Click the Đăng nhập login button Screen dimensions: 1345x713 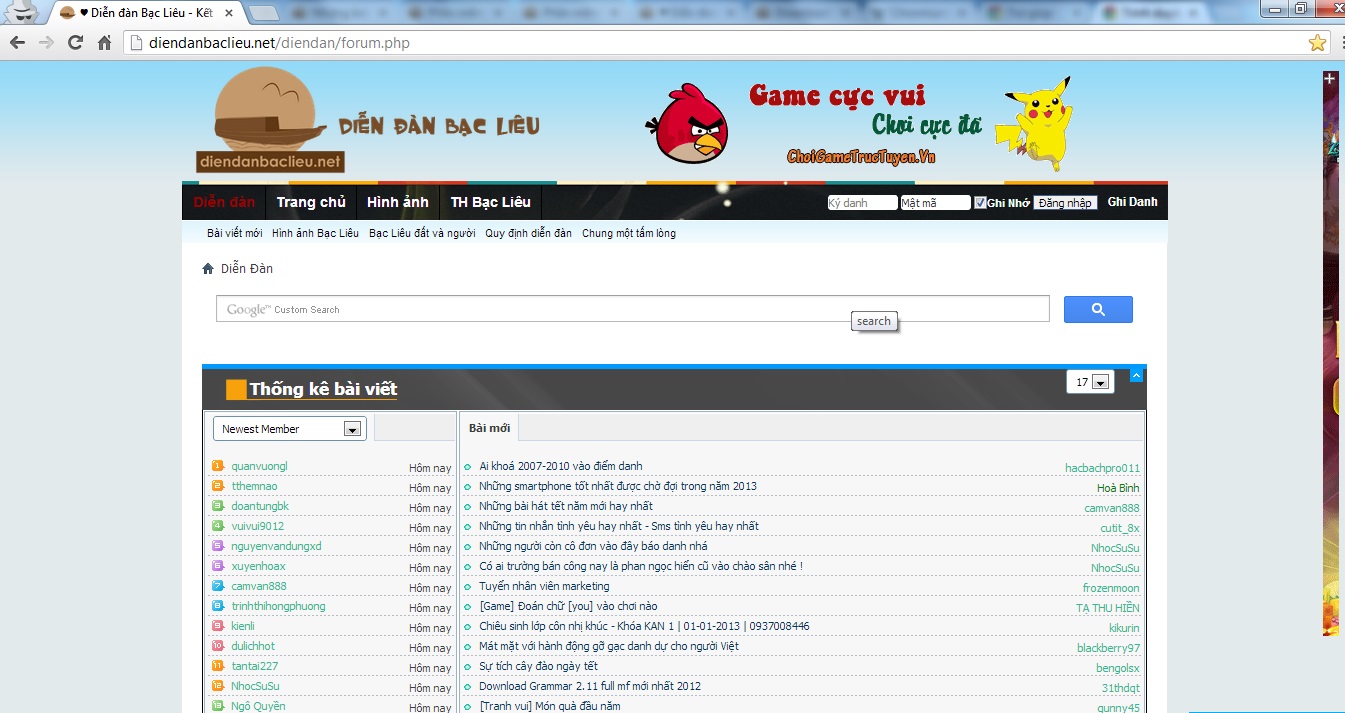point(1065,202)
